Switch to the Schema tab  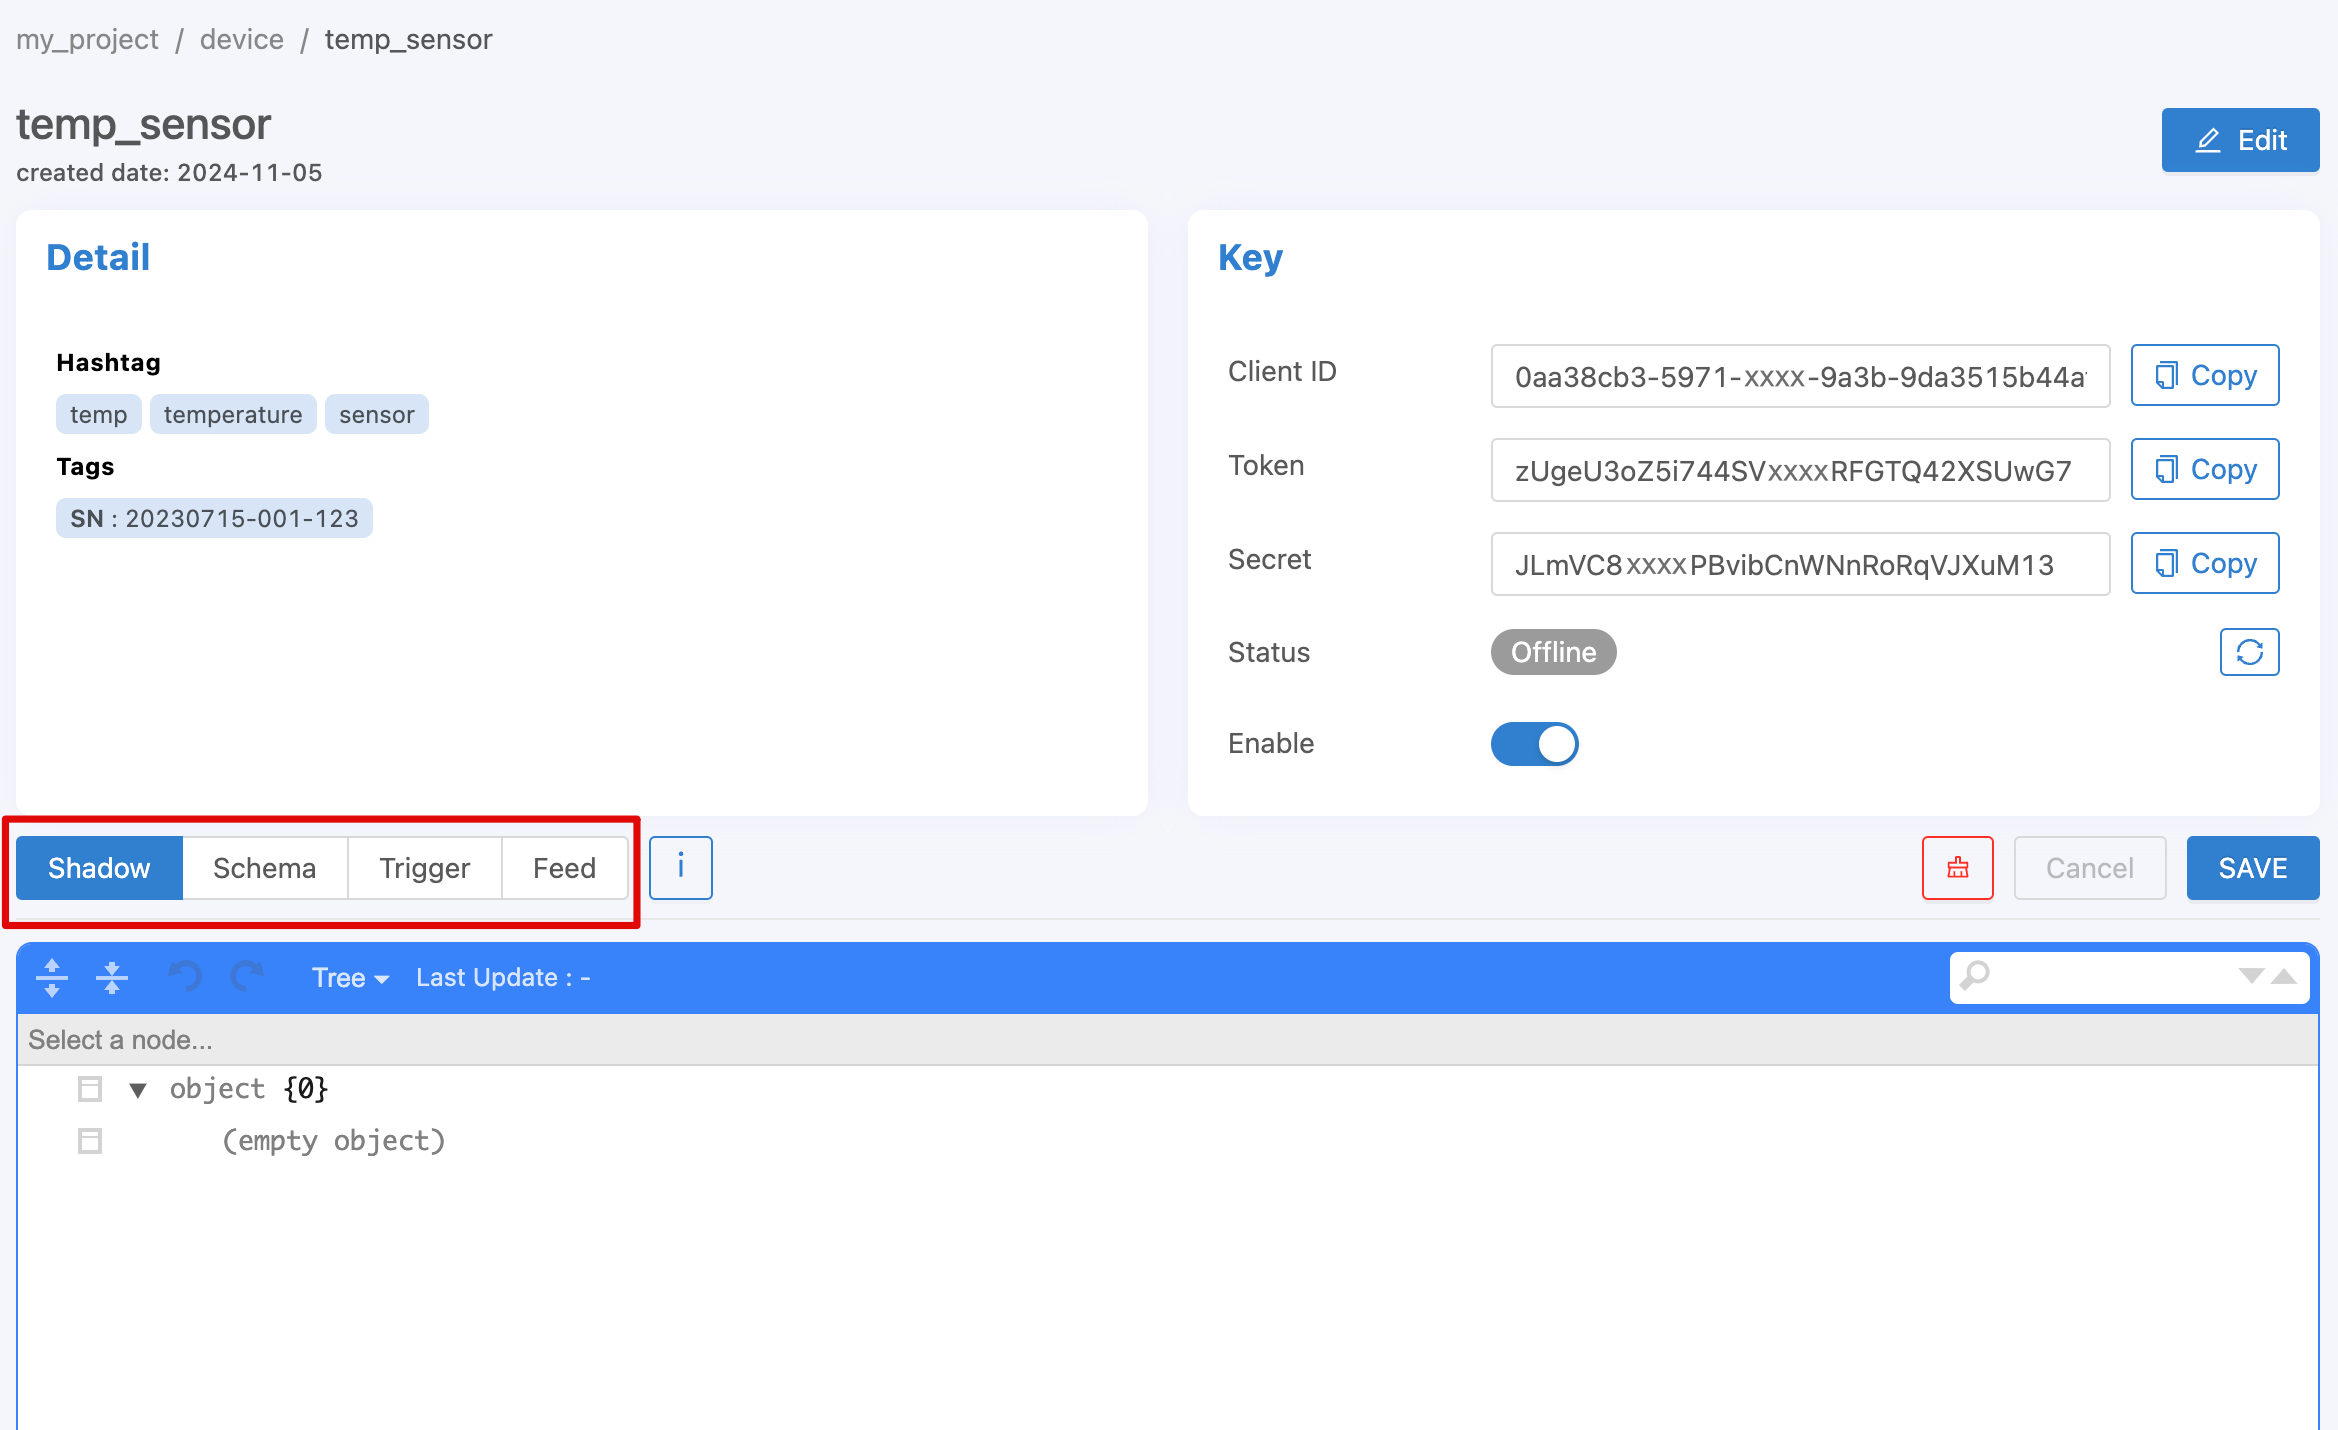click(x=264, y=868)
